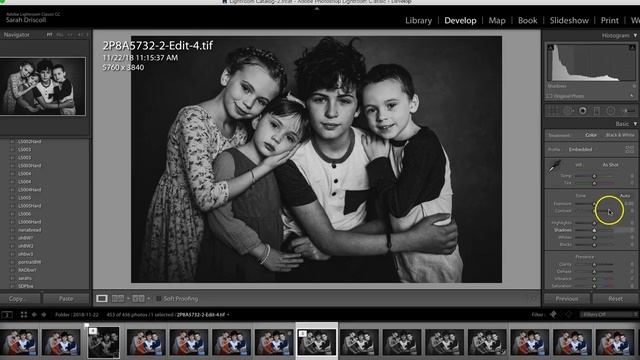Click the Auto tone button
The height and width of the screenshot is (360, 640).
[x=625, y=196]
